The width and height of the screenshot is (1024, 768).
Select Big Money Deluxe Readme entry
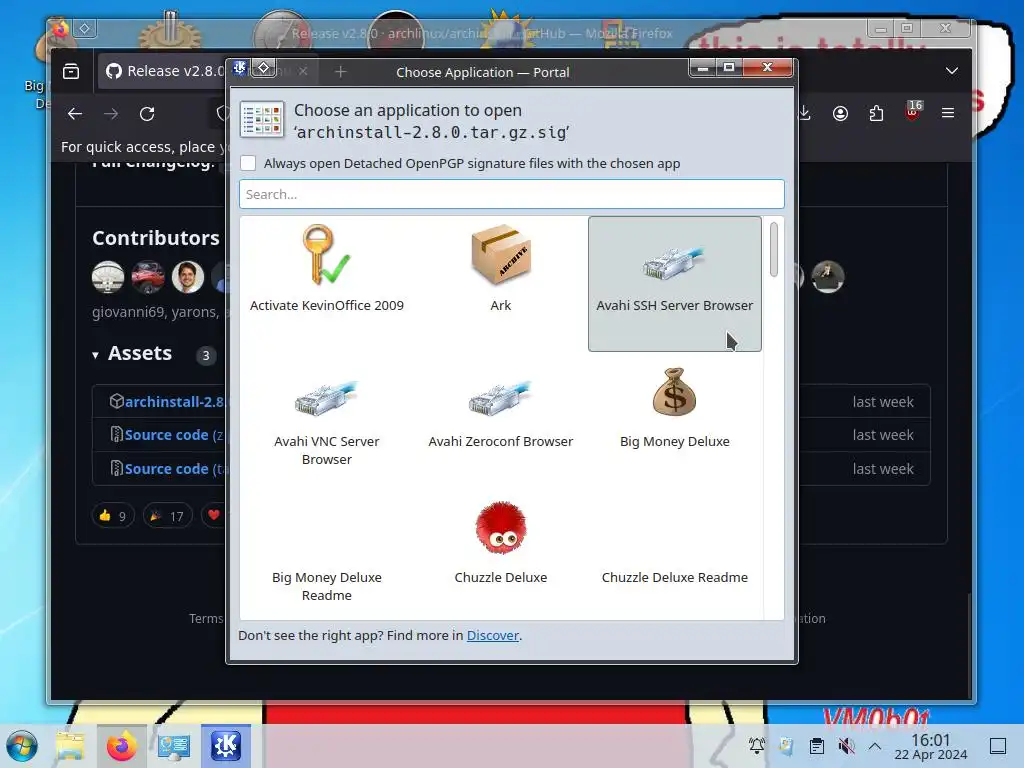327,556
